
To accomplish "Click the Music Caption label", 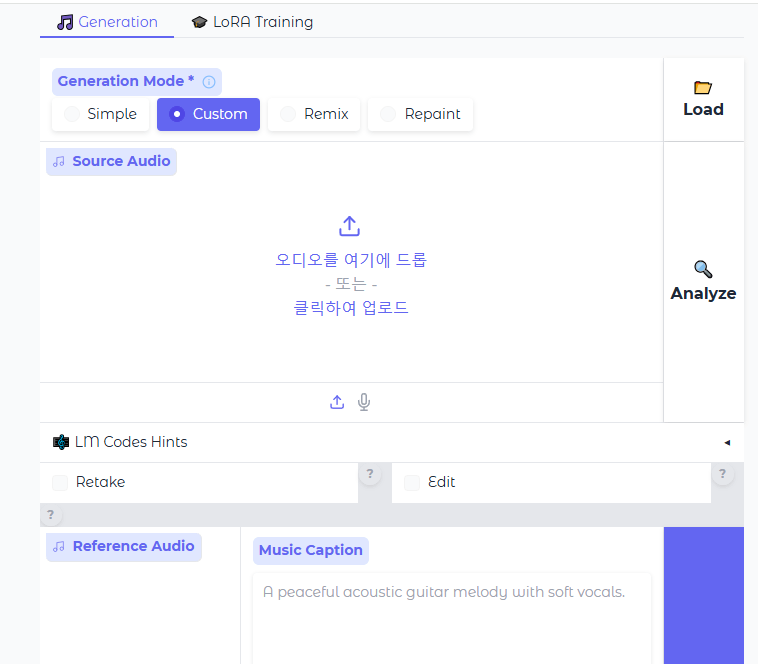I will [311, 550].
